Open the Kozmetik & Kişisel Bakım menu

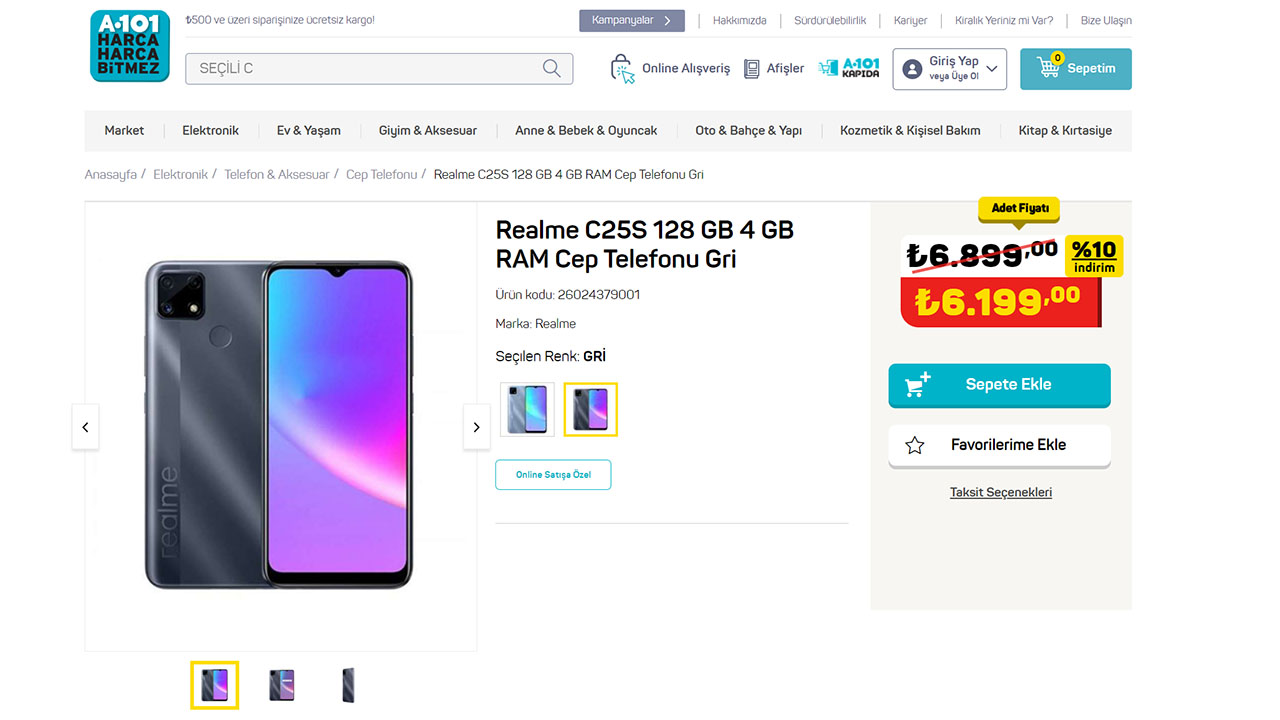[x=910, y=130]
